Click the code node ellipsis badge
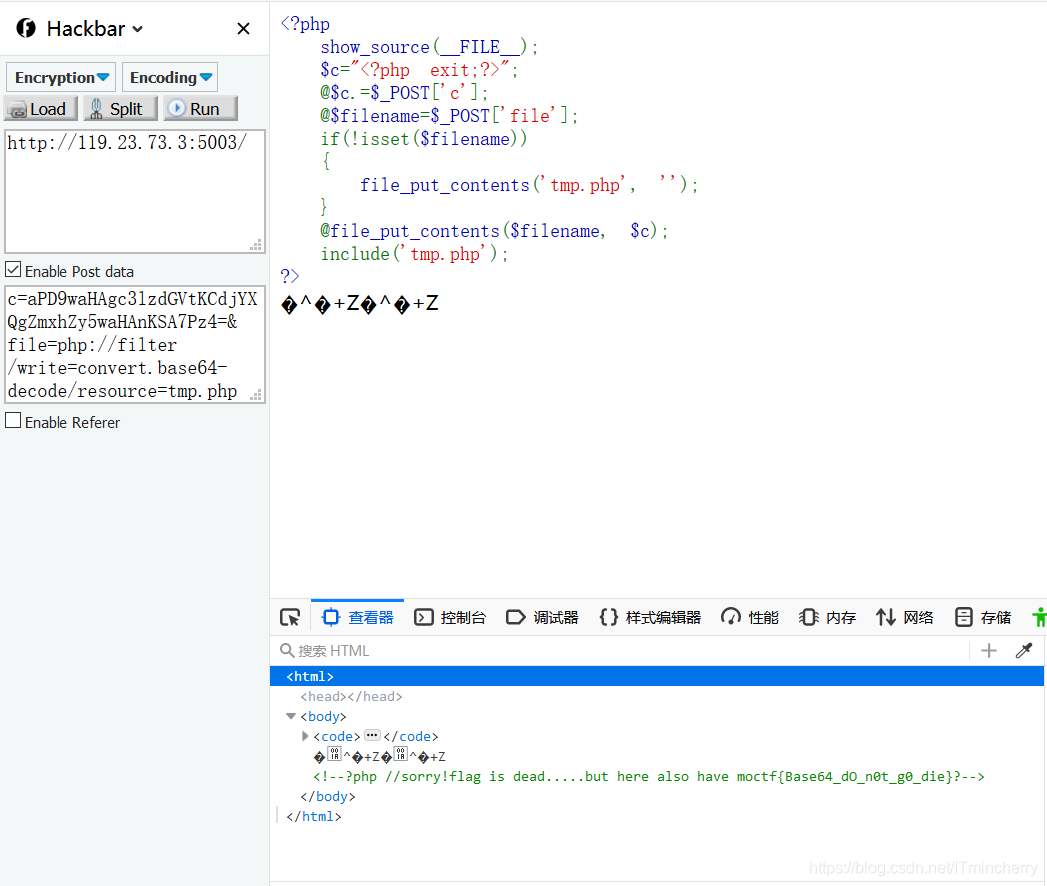Viewport: 1047px width, 886px height. pyautogui.click(x=372, y=735)
